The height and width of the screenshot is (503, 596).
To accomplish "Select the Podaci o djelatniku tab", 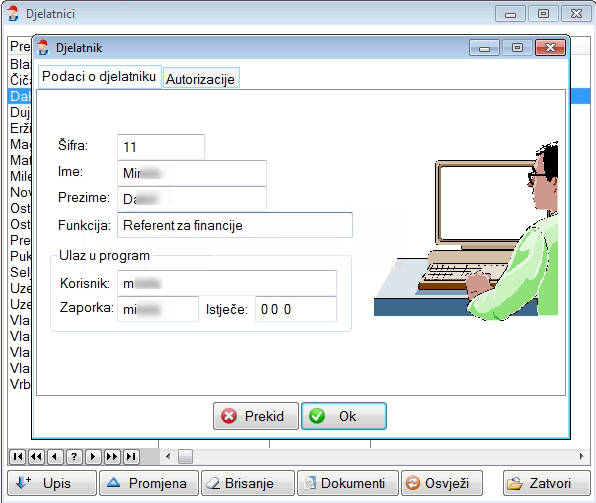I will coord(100,77).
